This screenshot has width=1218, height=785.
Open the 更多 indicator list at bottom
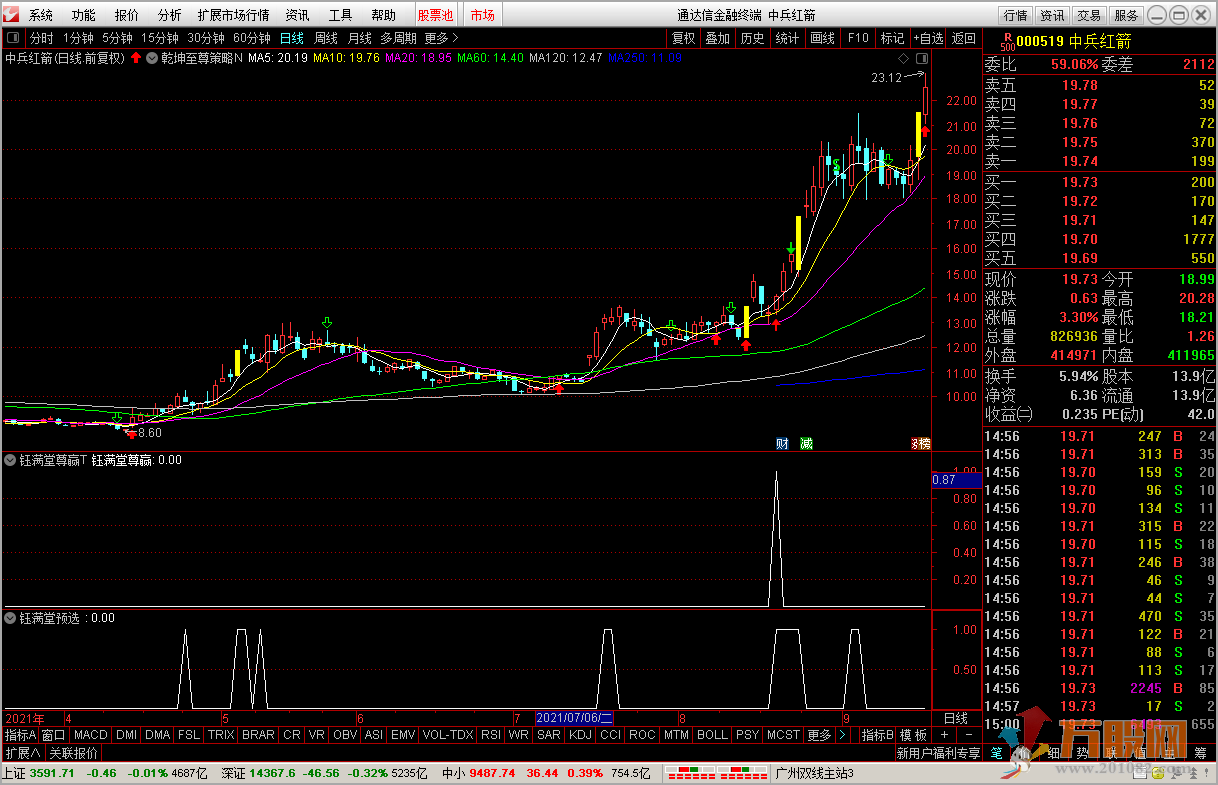coord(819,735)
